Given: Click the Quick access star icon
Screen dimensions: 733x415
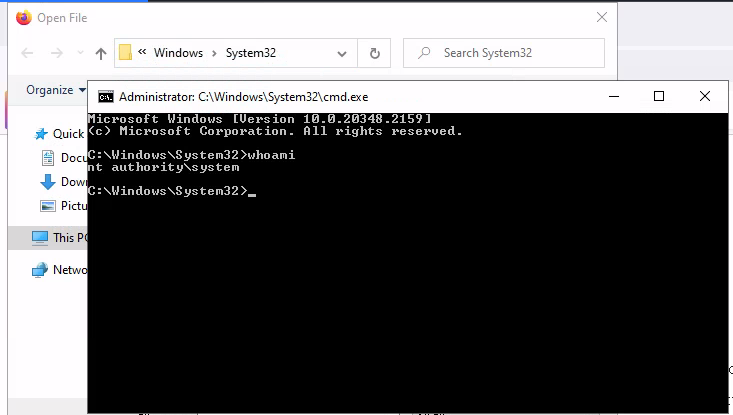Looking at the screenshot, I should (x=41, y=134).
